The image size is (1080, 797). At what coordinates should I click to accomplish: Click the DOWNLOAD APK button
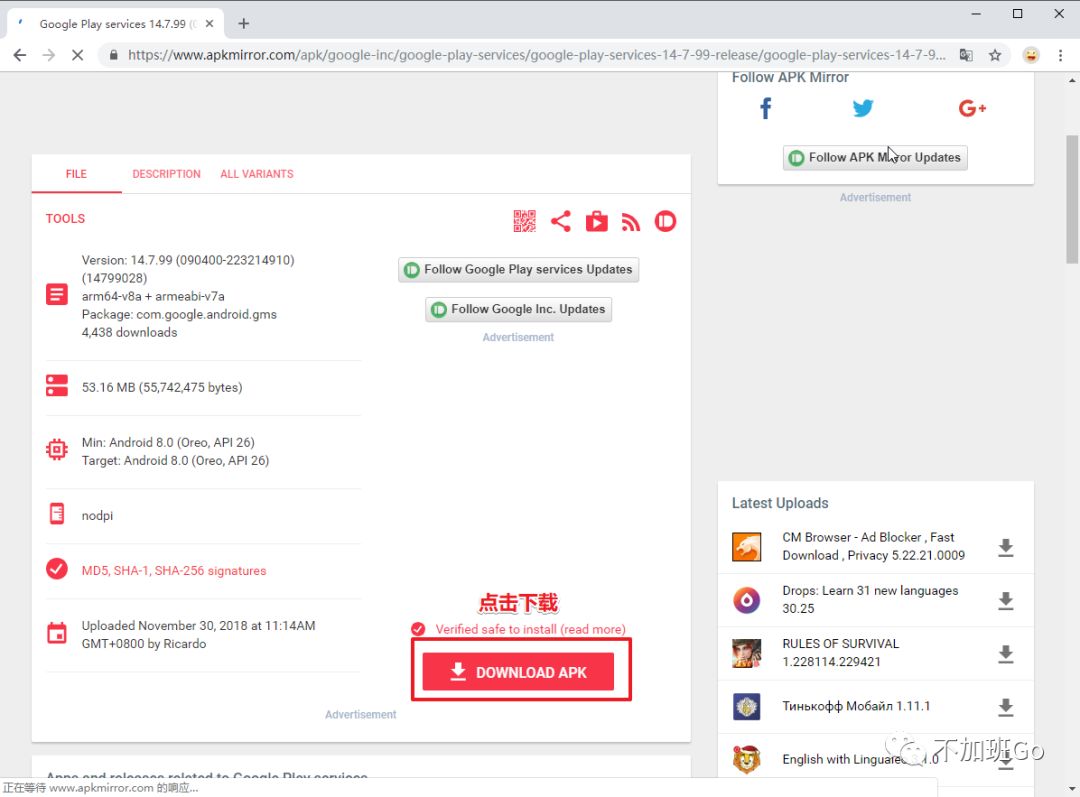click(518, 672)
